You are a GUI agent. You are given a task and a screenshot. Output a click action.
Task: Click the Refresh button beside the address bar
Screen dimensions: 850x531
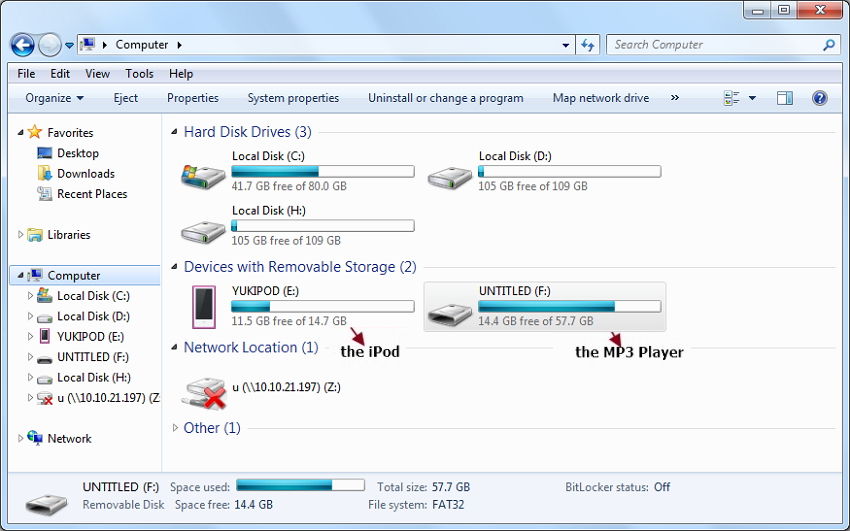[x=588, y=45]
